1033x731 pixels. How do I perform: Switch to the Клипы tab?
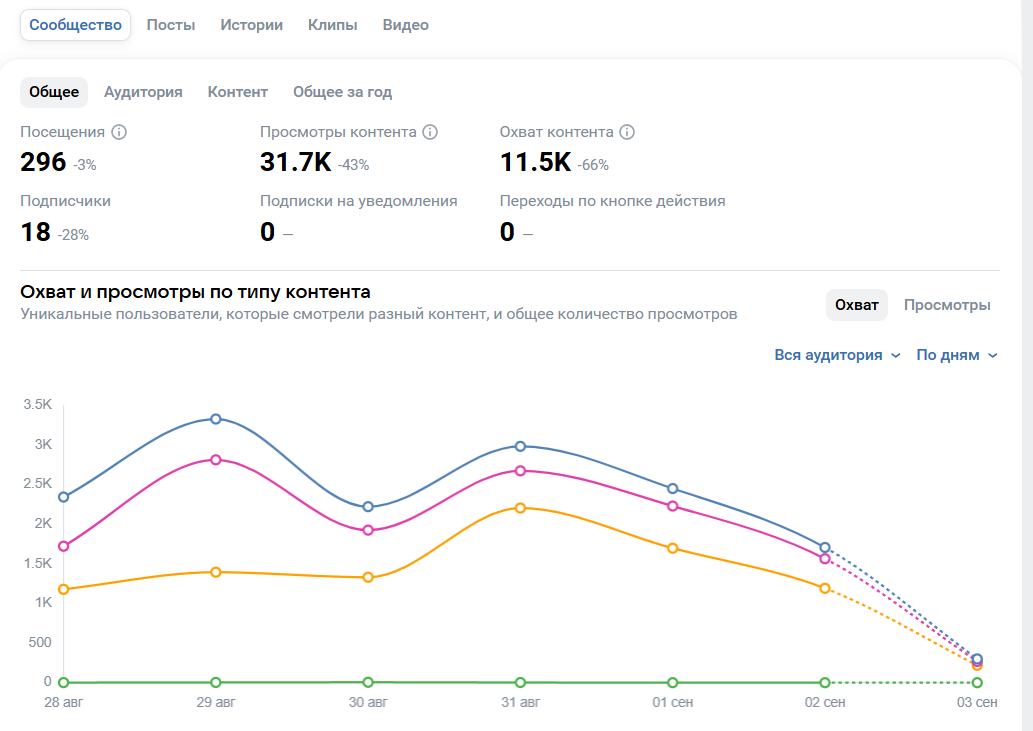(332, 25)
